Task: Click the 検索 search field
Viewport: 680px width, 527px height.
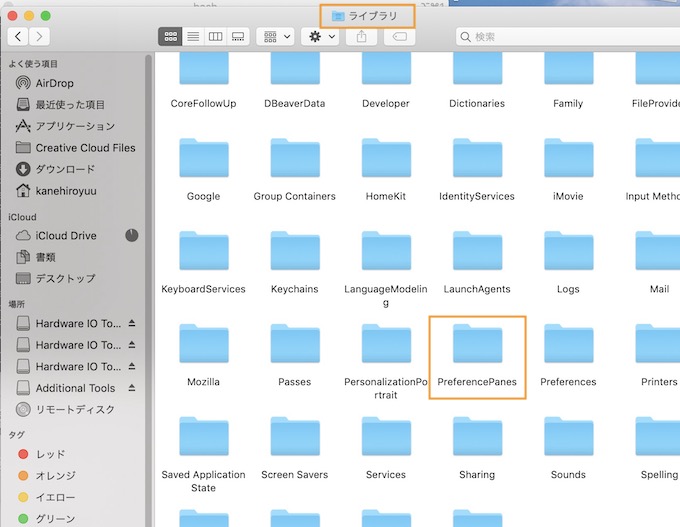Action: point(568,36)
